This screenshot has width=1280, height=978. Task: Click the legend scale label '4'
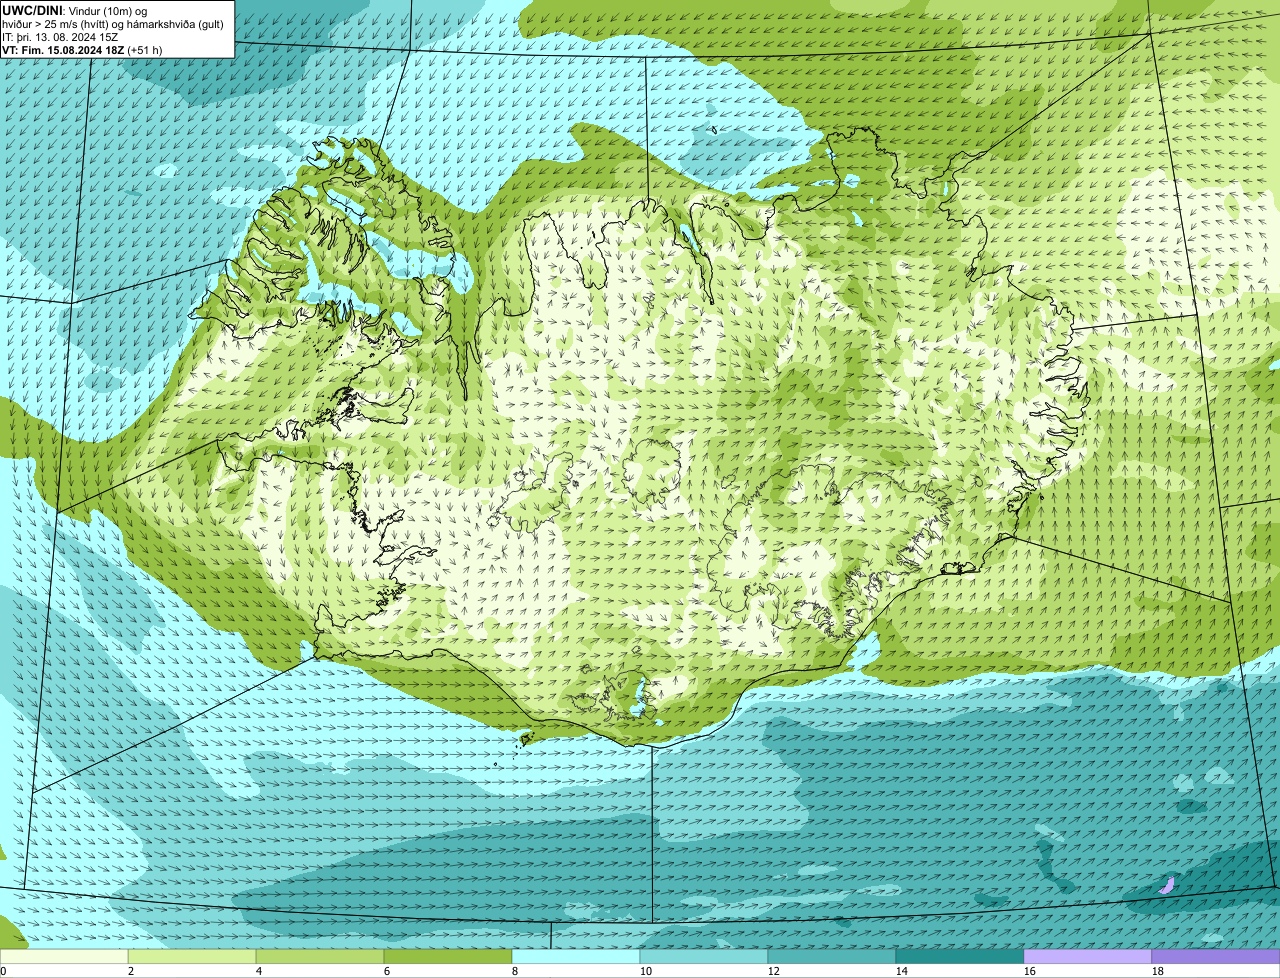click(x=259, y=971)
